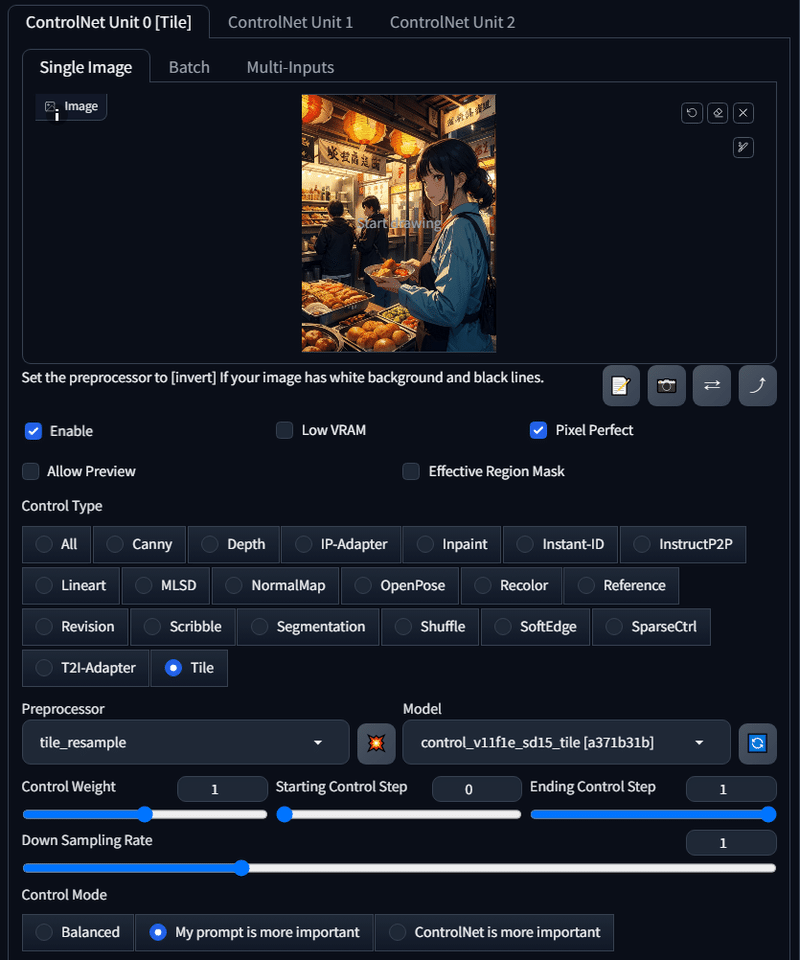
Task: Open the brush adjustment icon below the X button
Action: tap(743, 148)
